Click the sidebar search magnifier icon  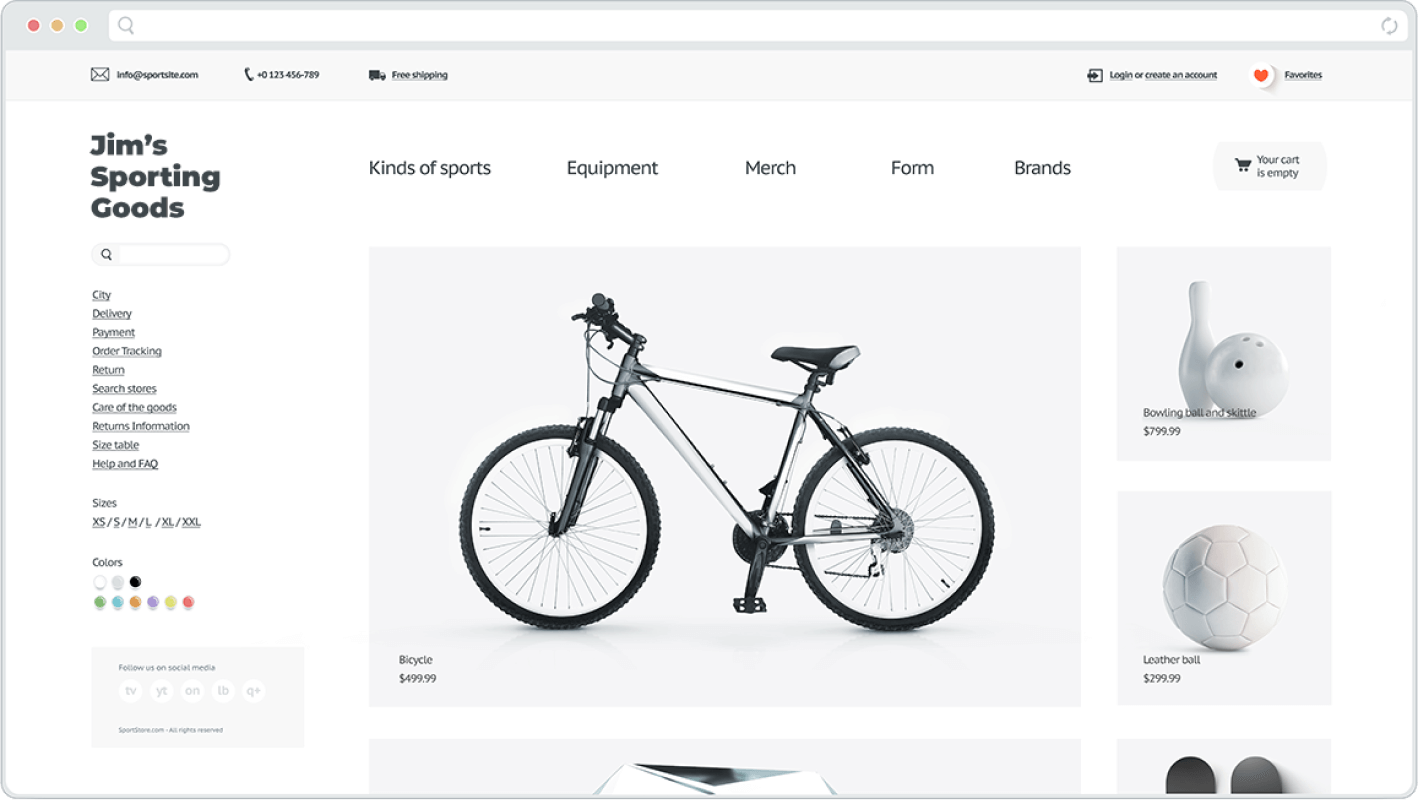click(x=106, y=255)
